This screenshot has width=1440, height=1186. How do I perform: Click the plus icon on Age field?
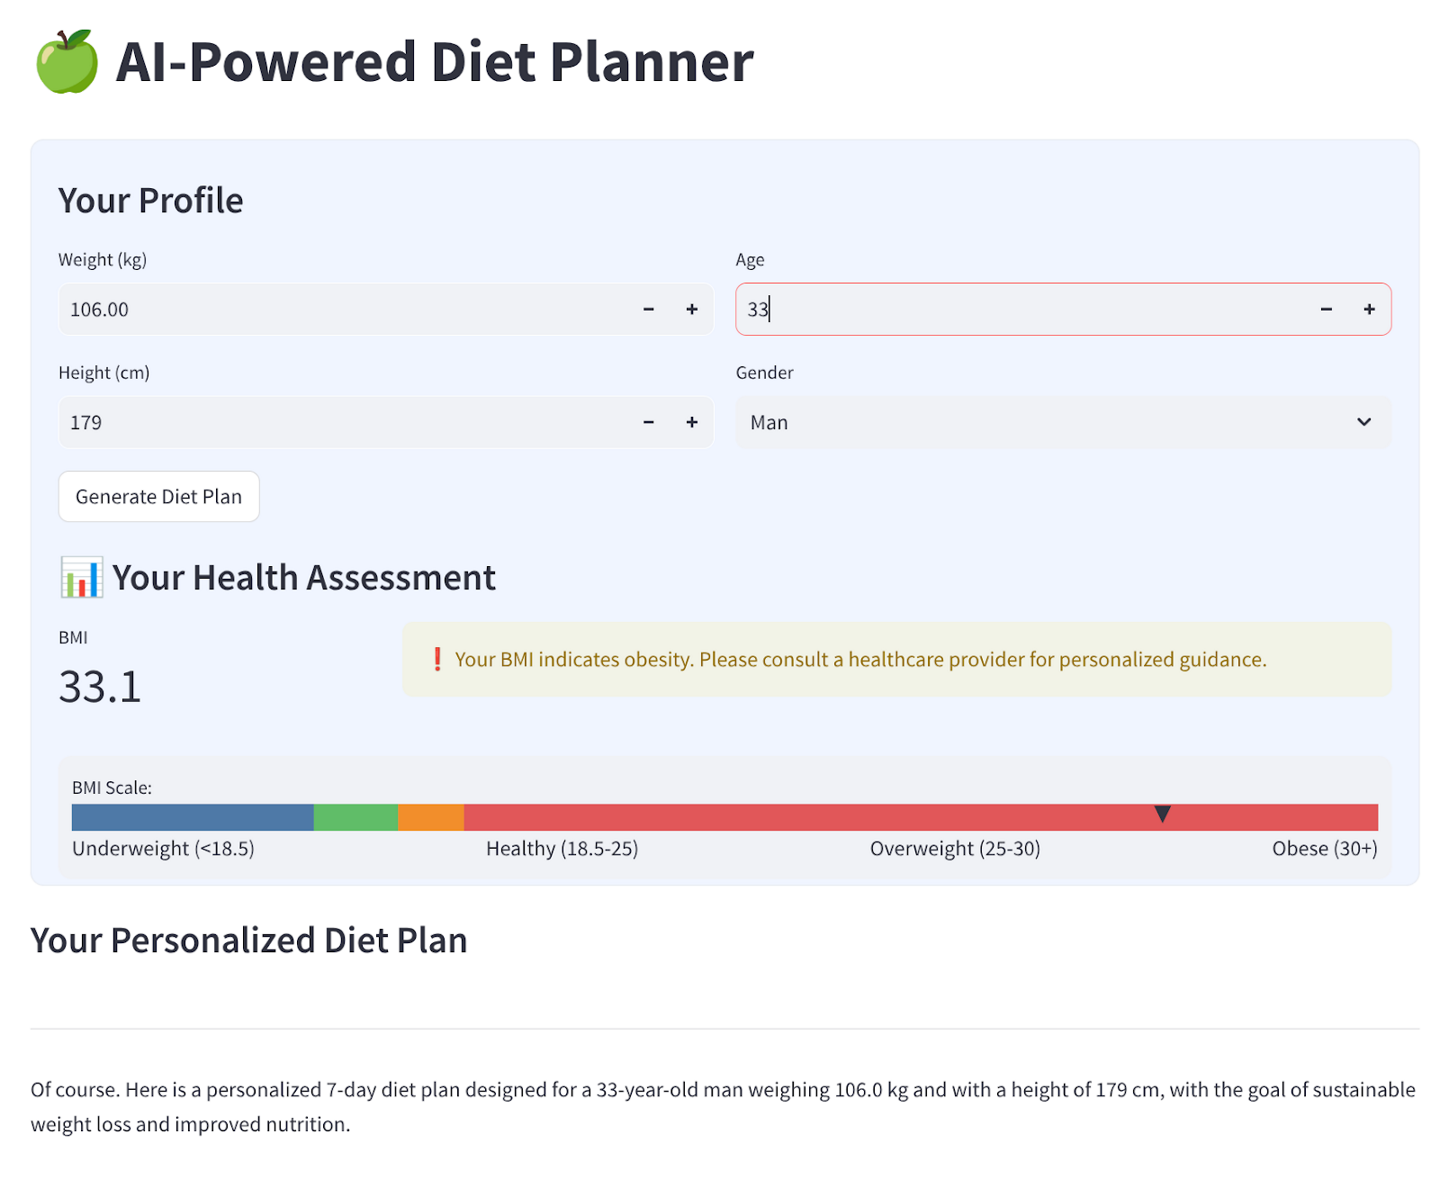pyautogui.click(x=1369, y=309)
